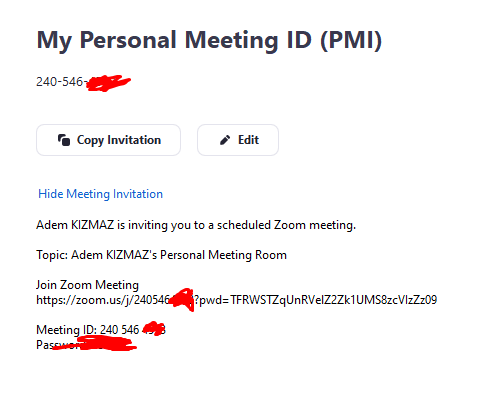
Task: Click the 'Join Zoom Meeting' text
Action: 87,285
